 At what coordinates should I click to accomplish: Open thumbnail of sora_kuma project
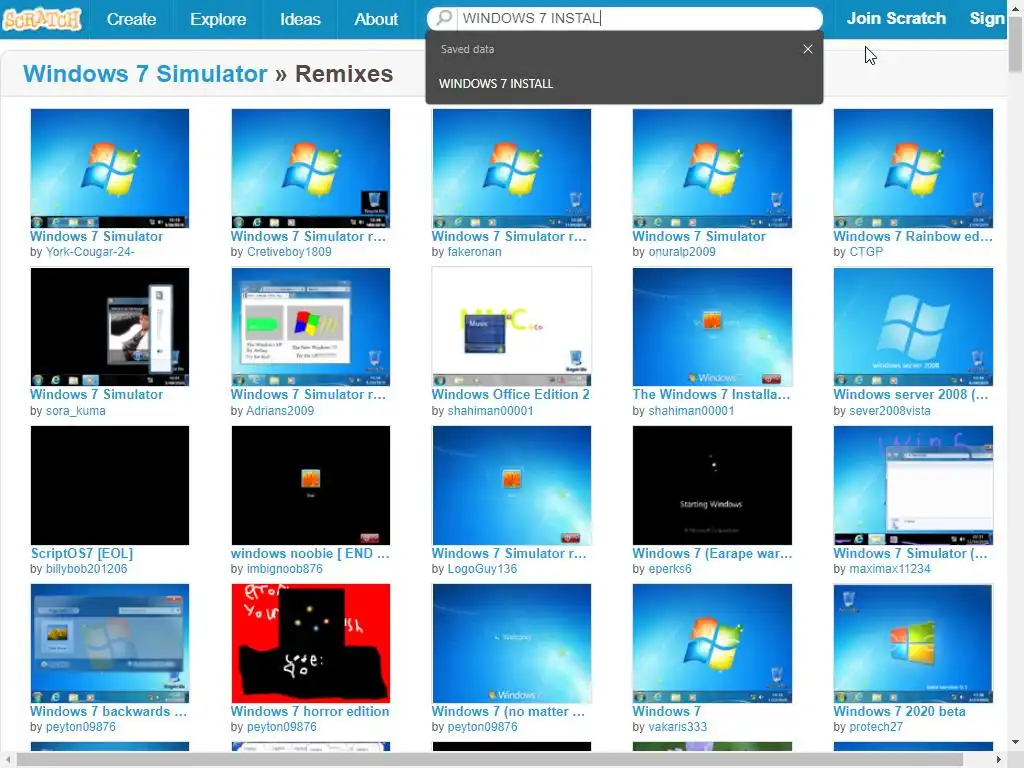coord(110,327)
